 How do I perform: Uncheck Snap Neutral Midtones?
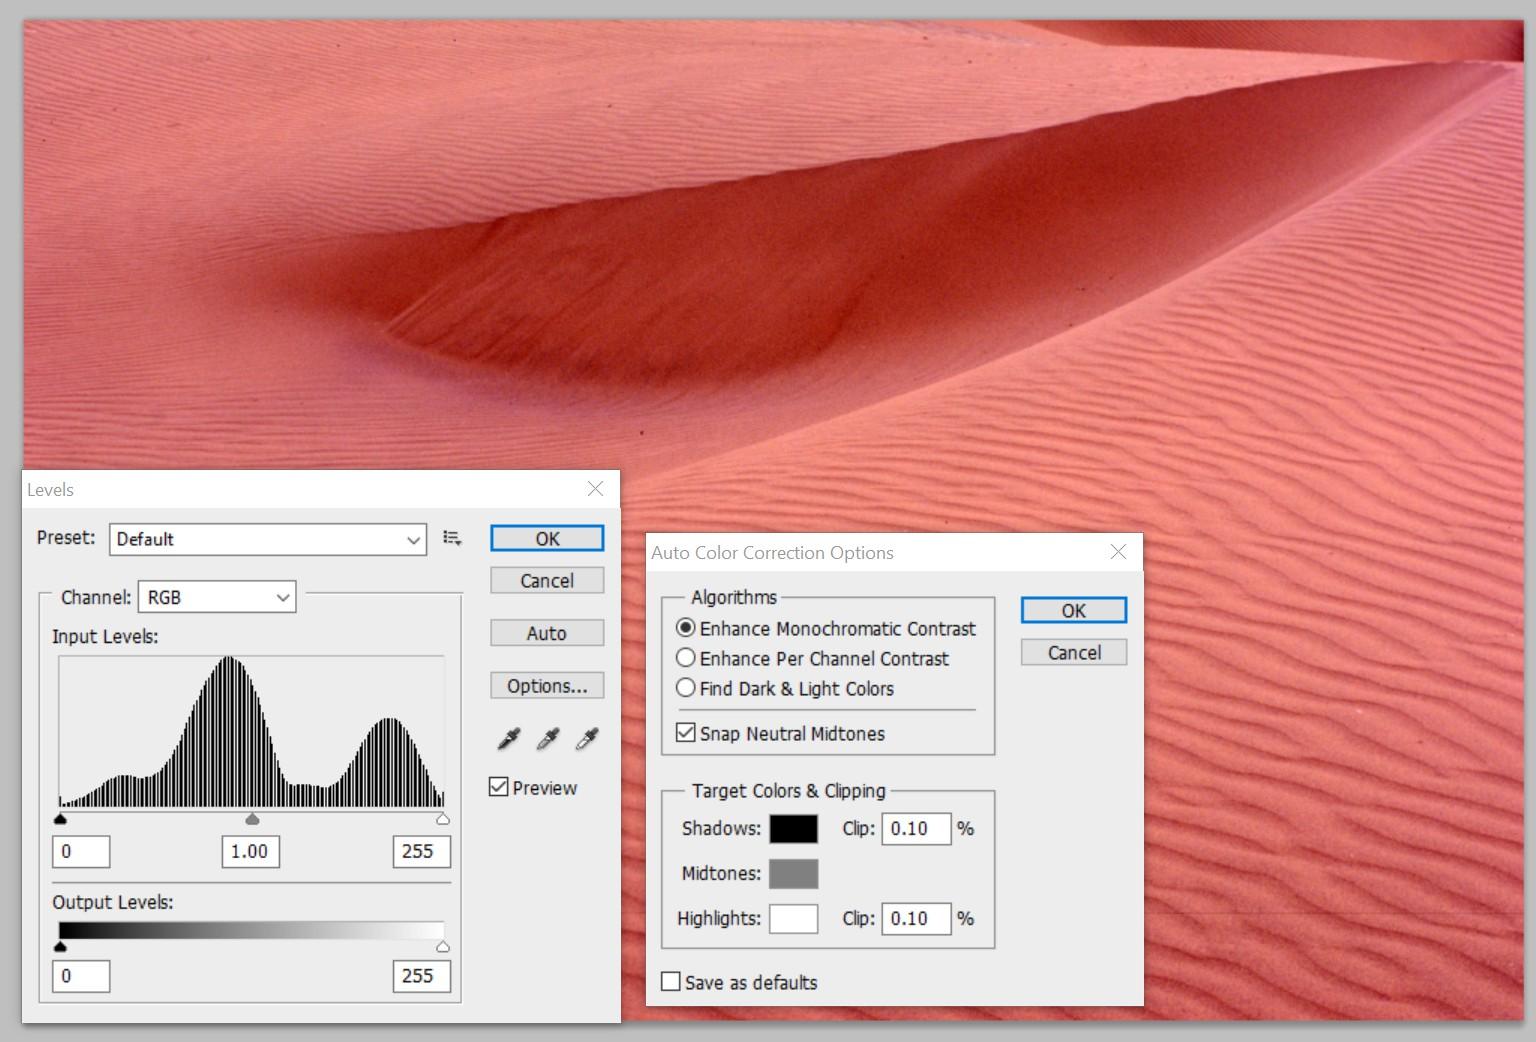pos(686,733)
